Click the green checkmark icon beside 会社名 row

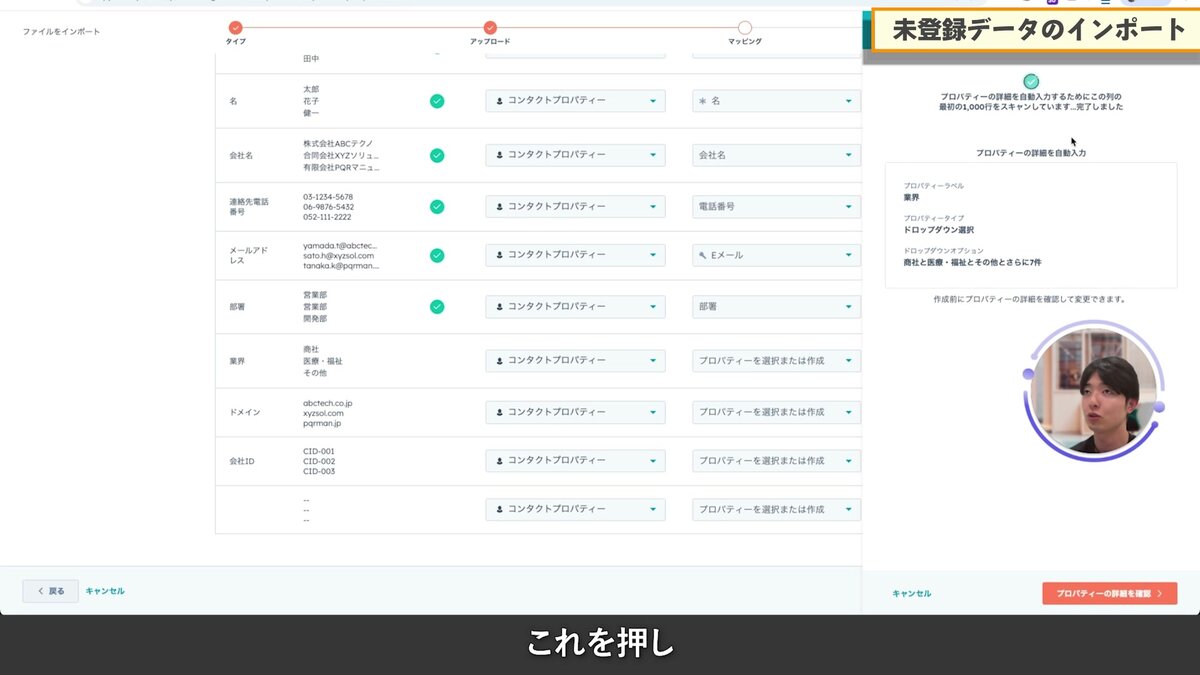437,155
